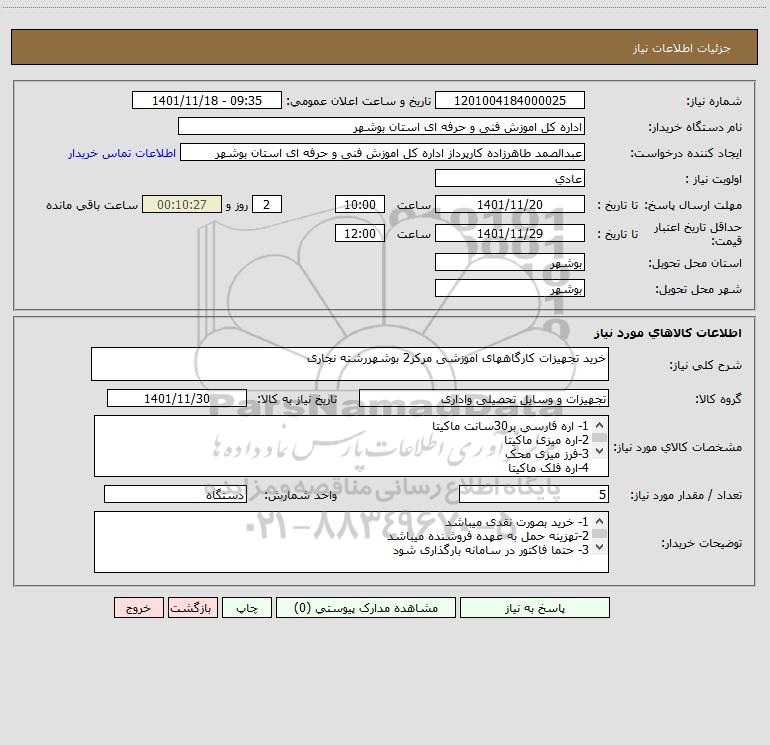770x745 pixels.
Task: Click need date field 1401/11/30
Action: point(177,398)
